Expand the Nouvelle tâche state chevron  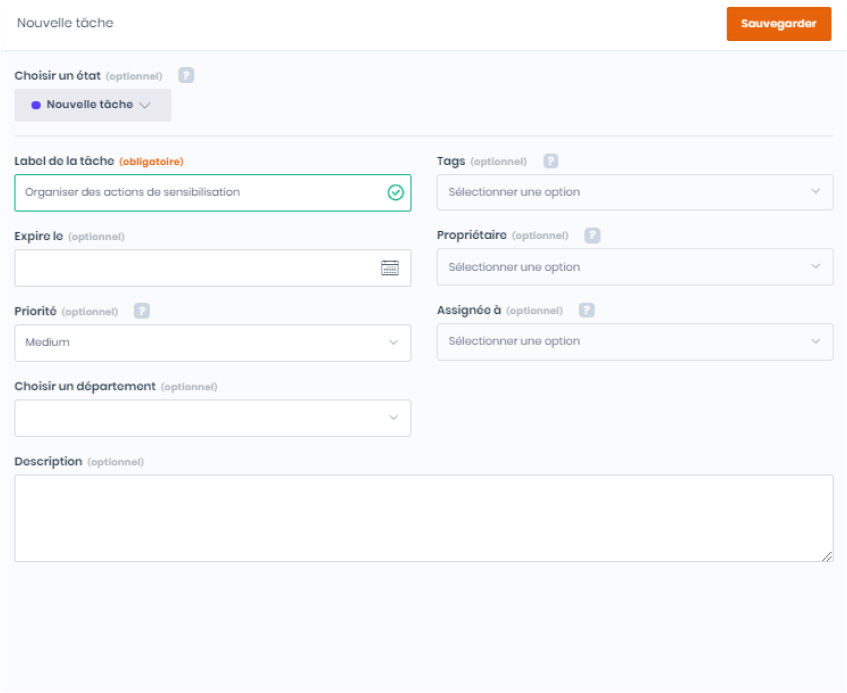click(145, 105)
